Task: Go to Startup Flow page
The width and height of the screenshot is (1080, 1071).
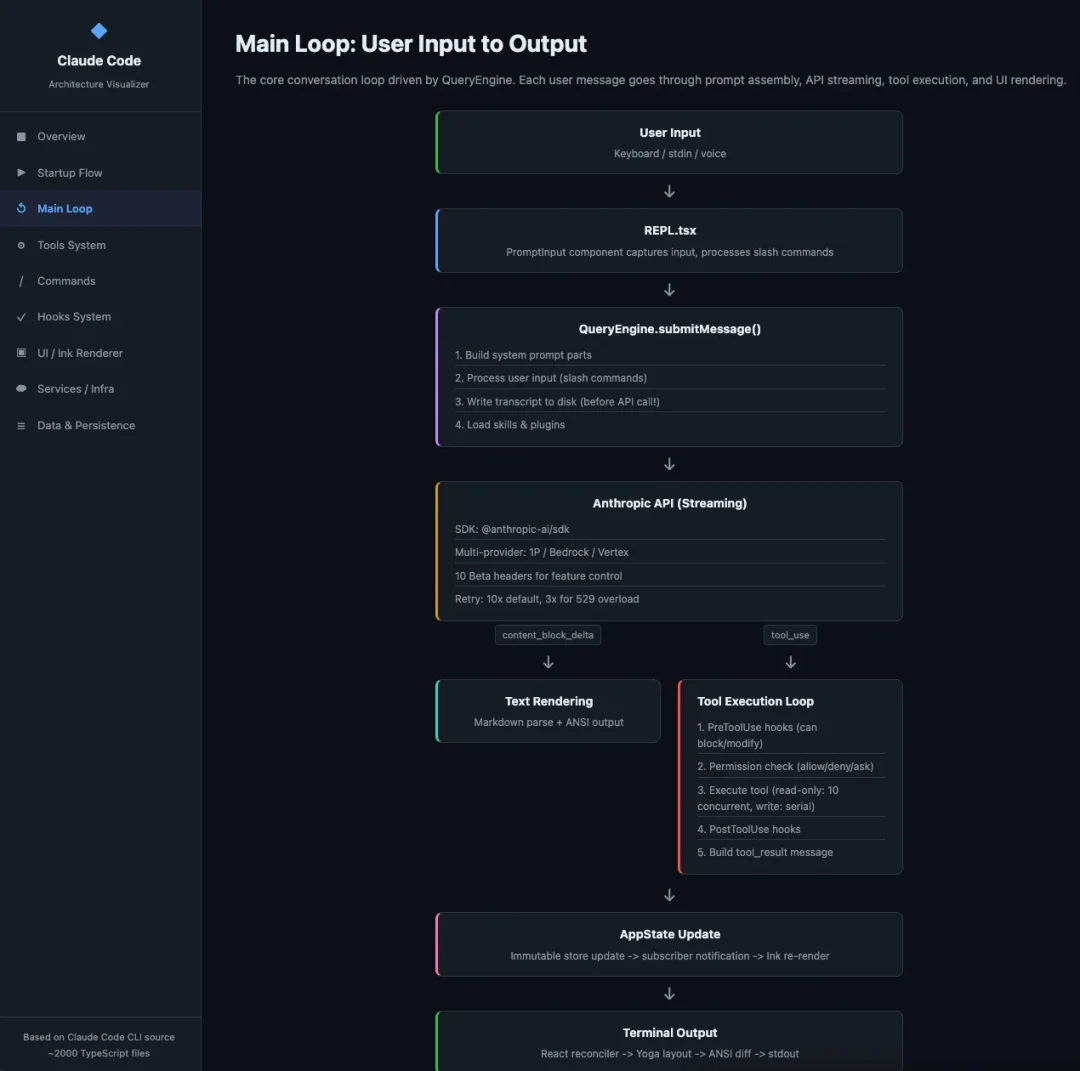Action: pos(101,172)
